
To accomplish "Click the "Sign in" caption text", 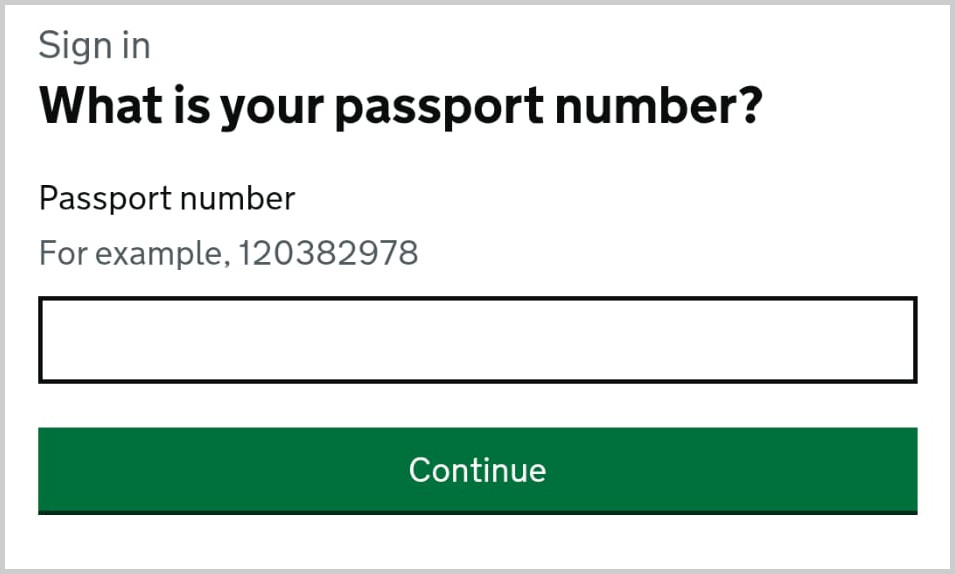I will [x=94, y=45].
